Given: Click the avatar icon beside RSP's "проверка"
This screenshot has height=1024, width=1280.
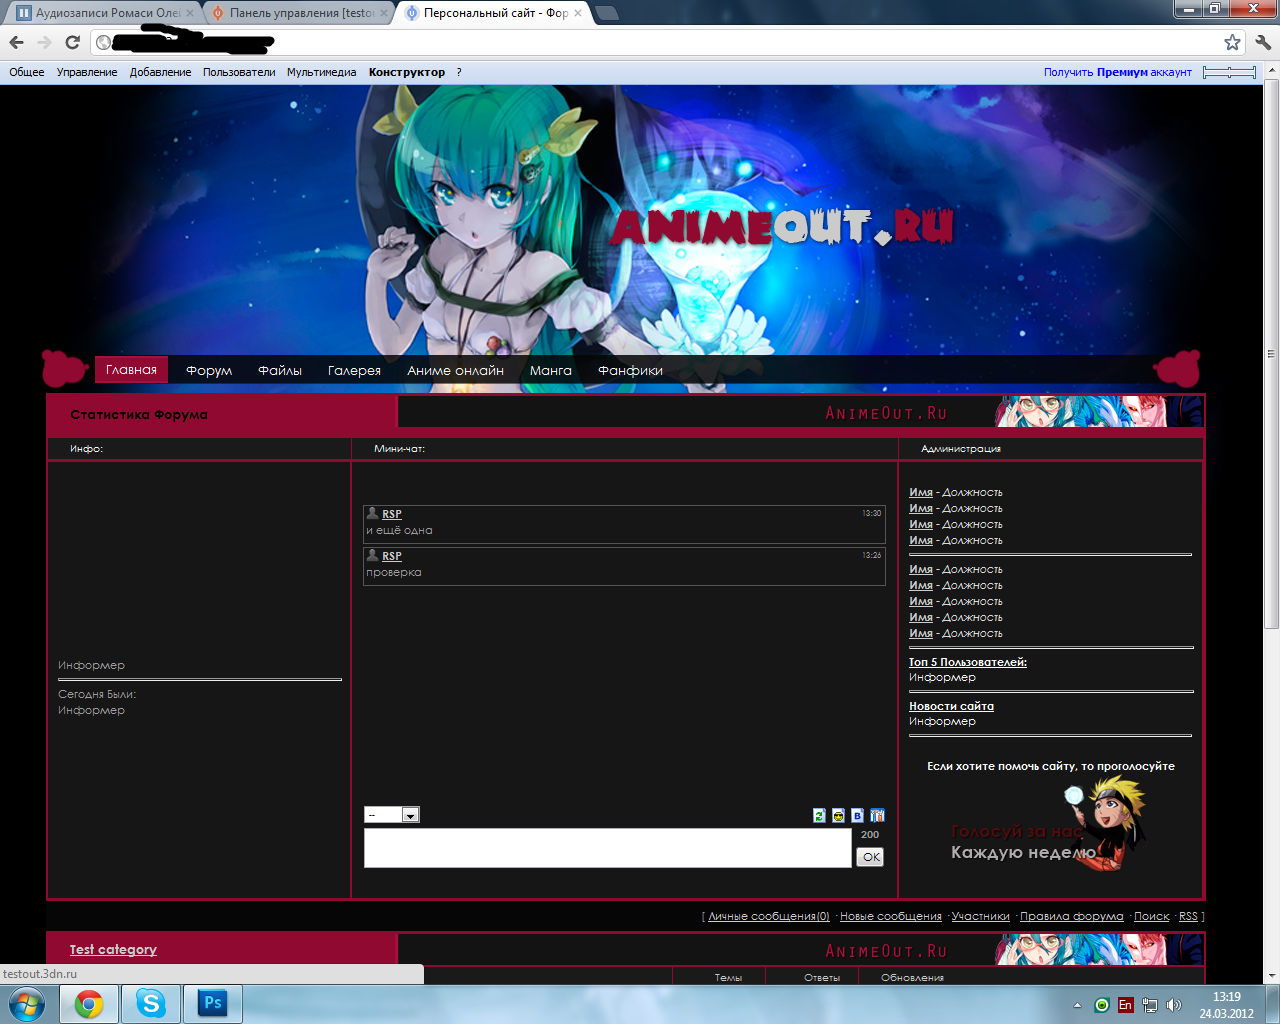Looking at the screenshot, I should coord(372,555).
